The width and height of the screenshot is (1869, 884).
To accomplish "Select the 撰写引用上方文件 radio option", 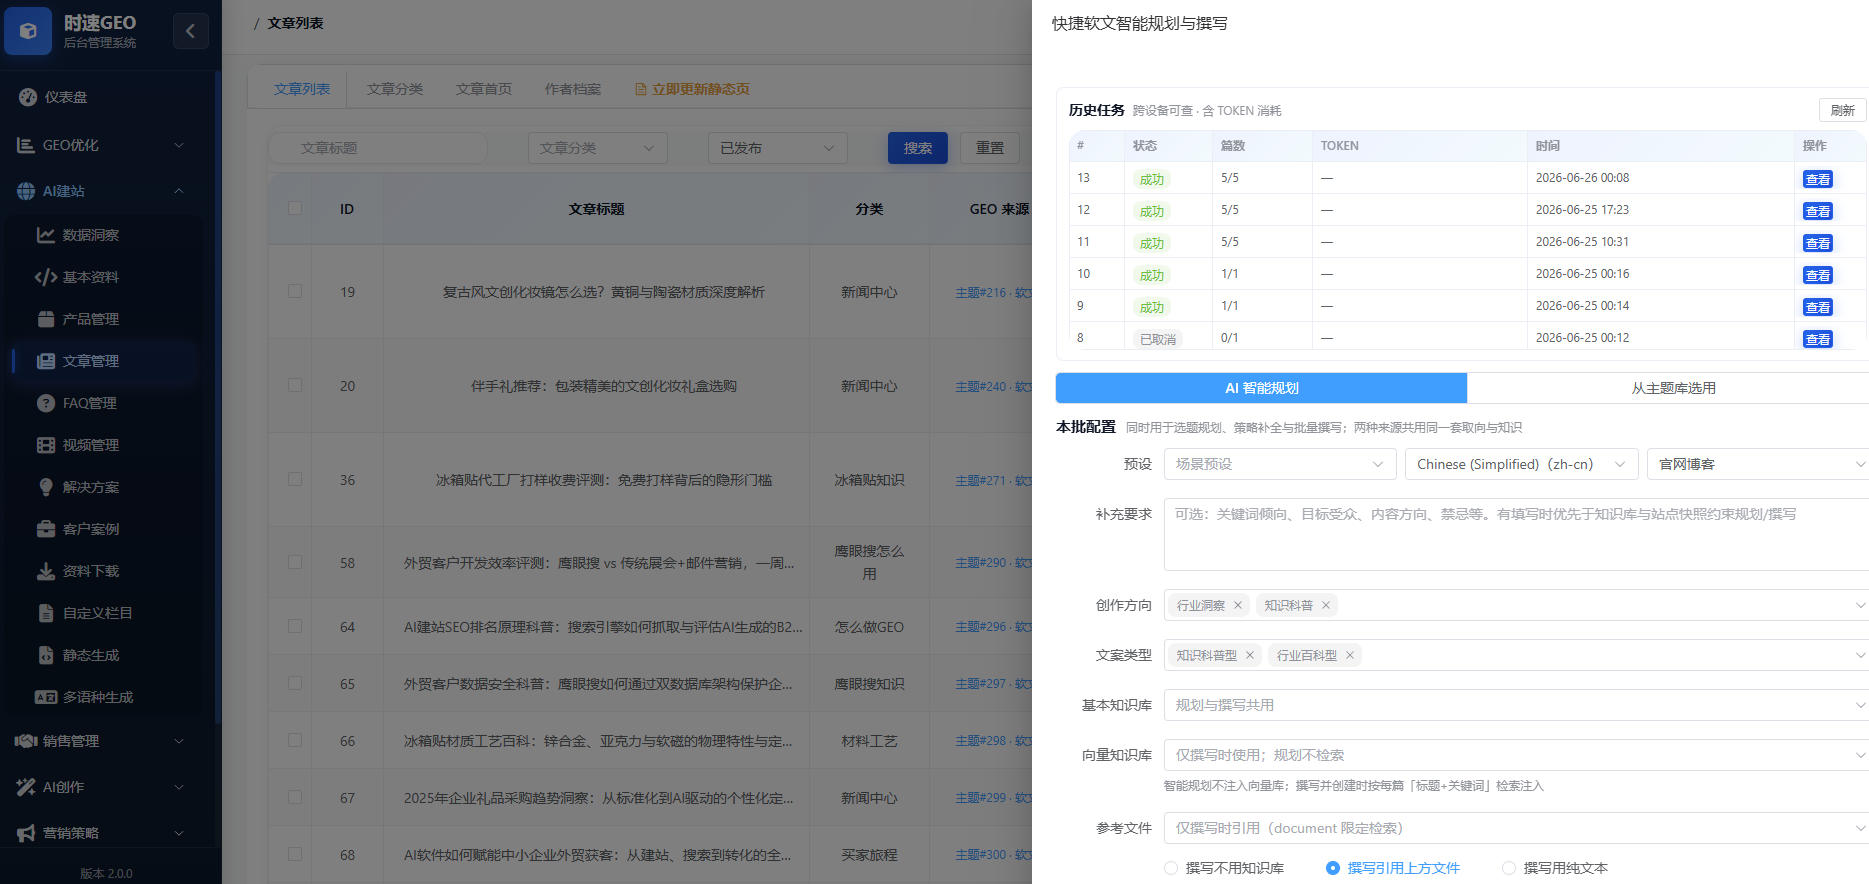I will coord(1333,868).
